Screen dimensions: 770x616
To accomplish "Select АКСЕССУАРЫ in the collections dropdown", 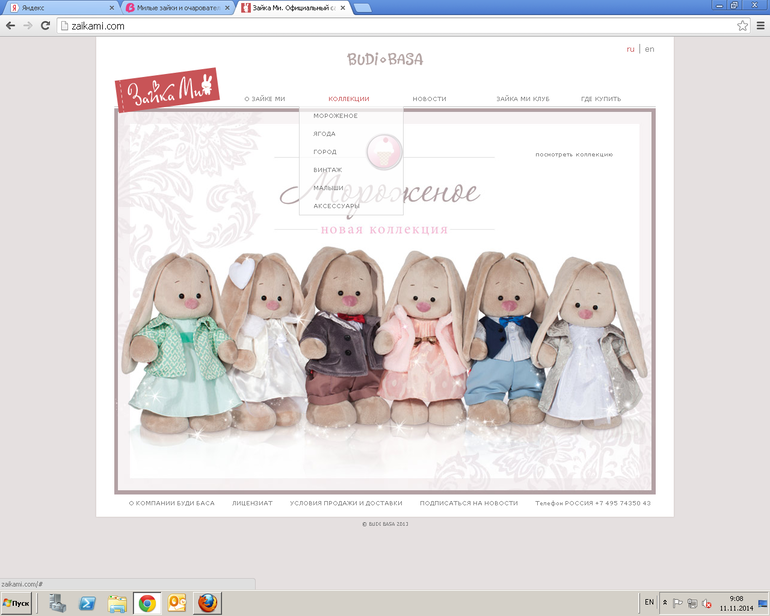I will coord(336,206).
